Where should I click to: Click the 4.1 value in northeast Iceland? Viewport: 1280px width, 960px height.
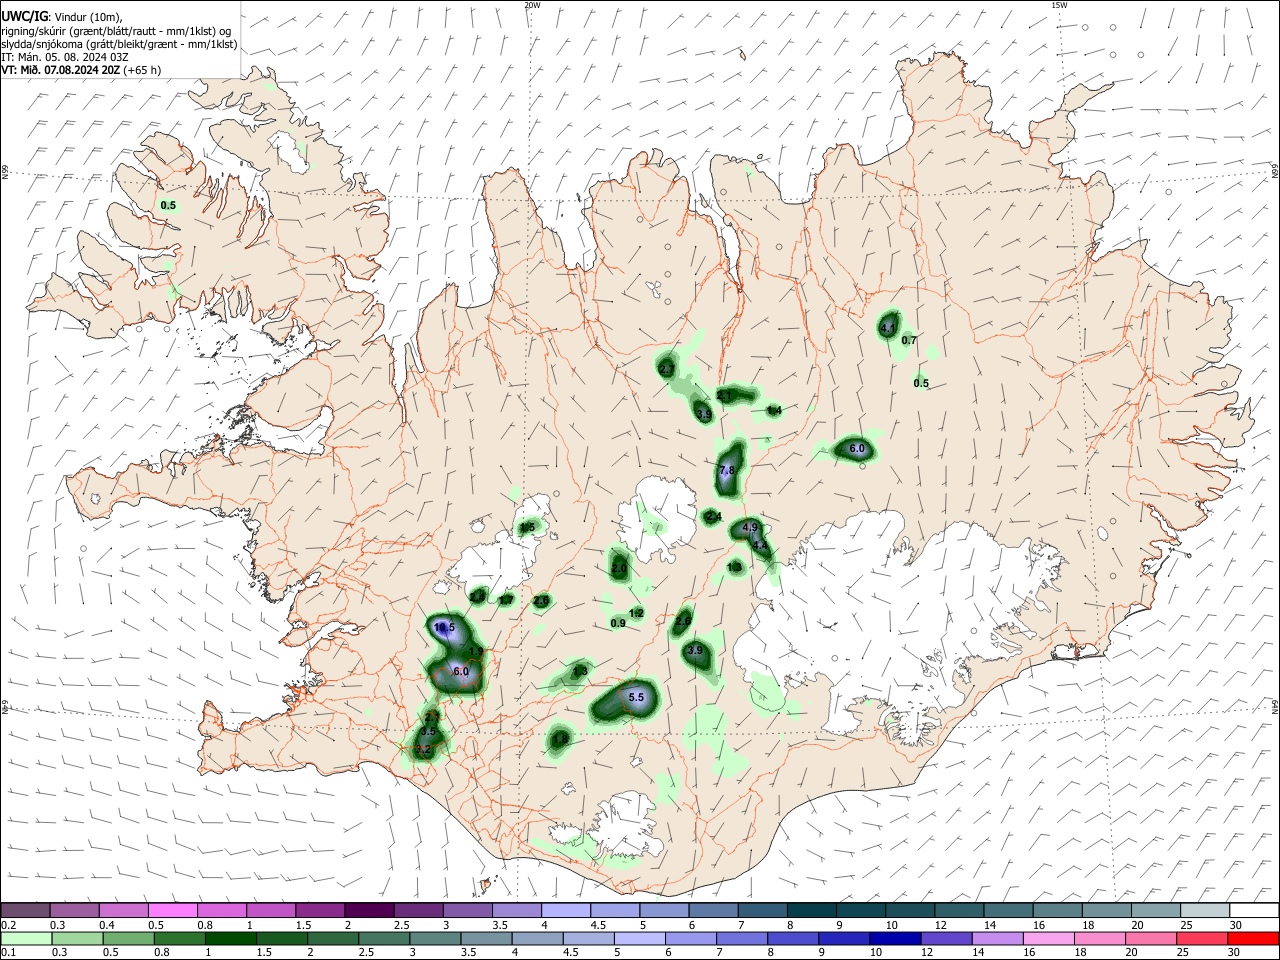887,328
